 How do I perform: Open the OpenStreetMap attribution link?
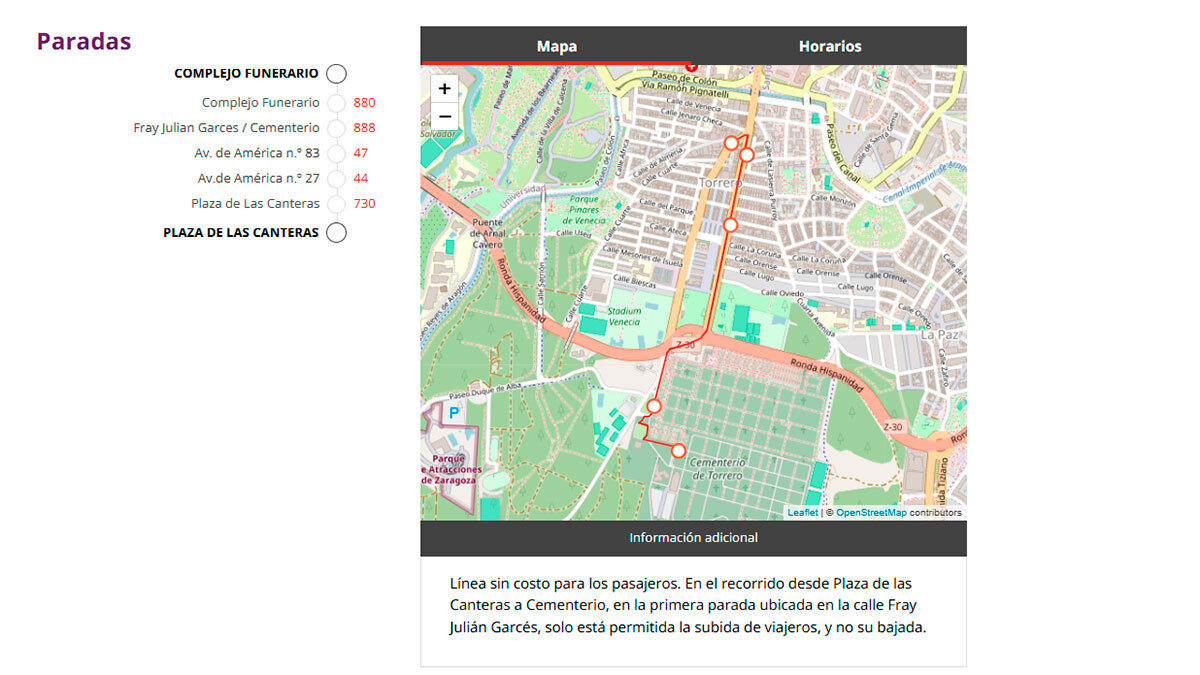pos(871,512)
